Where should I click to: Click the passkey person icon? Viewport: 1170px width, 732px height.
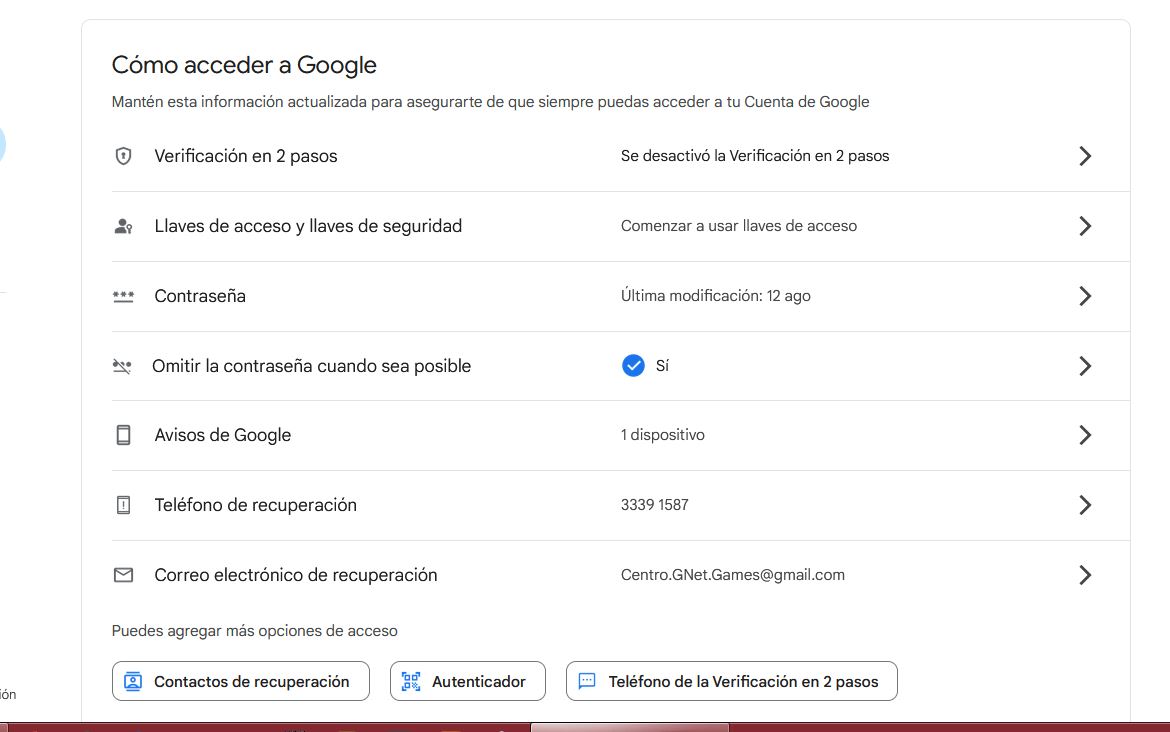click(x=123, y=226)
